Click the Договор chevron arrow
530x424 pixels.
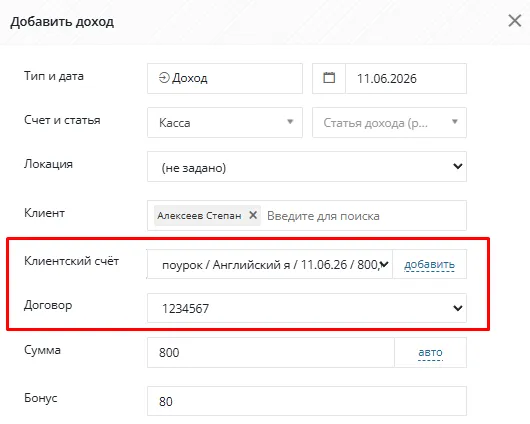point(458,308)
